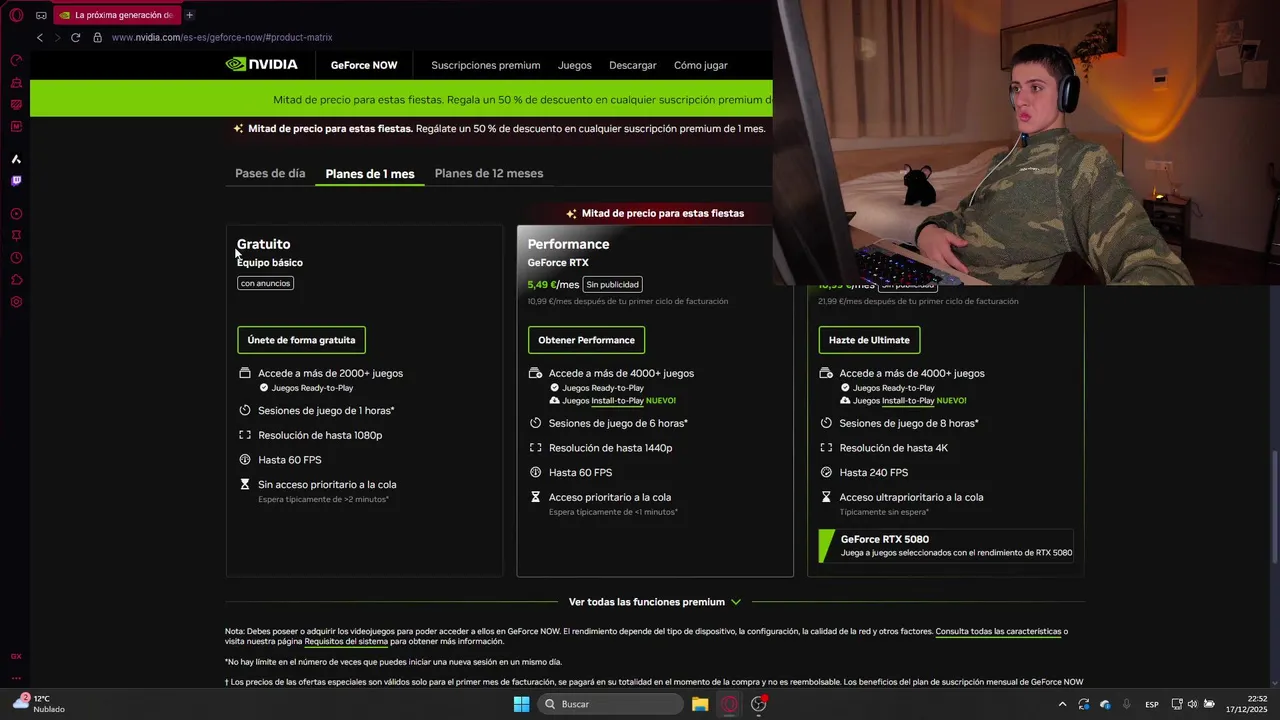Screen dimensions: 1280x720
Task: Click 'Sesiones de juego de 6 horas*' text
Action: (x=618, y=423)
